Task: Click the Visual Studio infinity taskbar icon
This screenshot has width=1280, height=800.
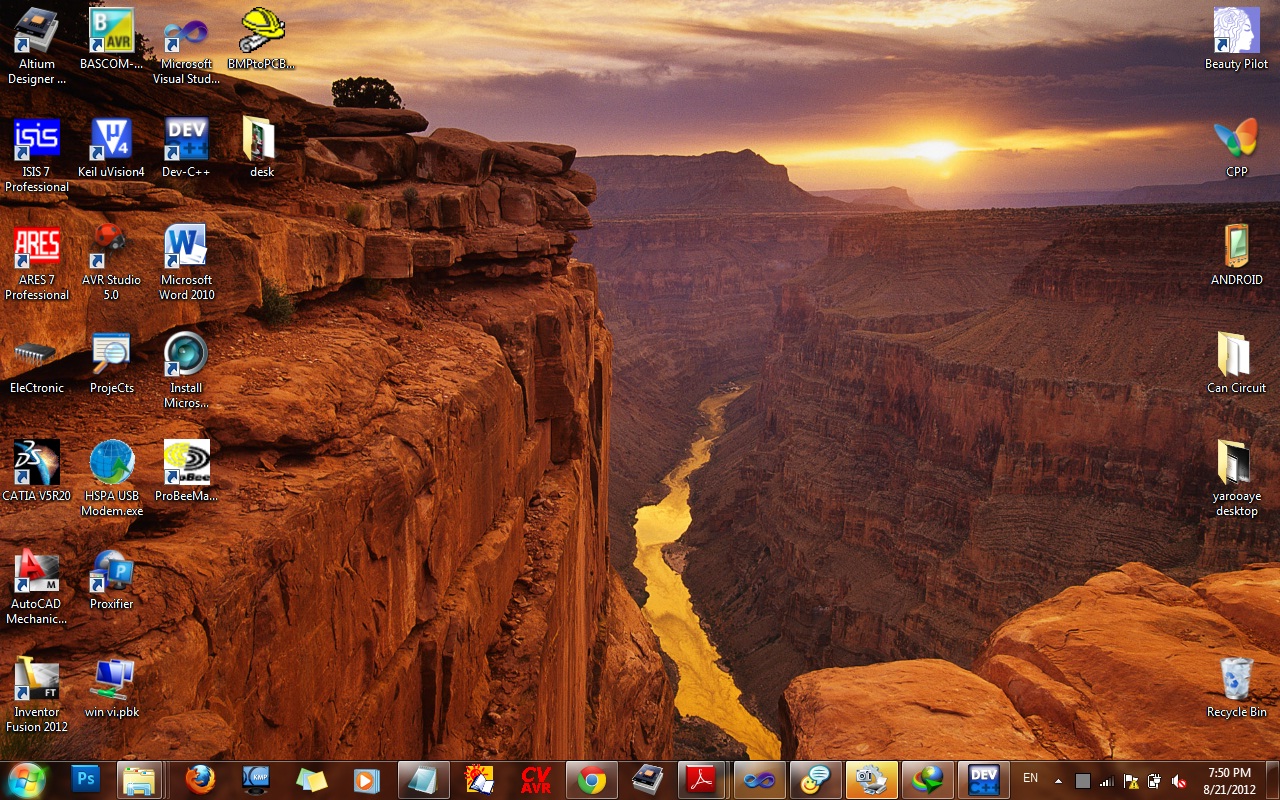Action: tap(759, 779)
